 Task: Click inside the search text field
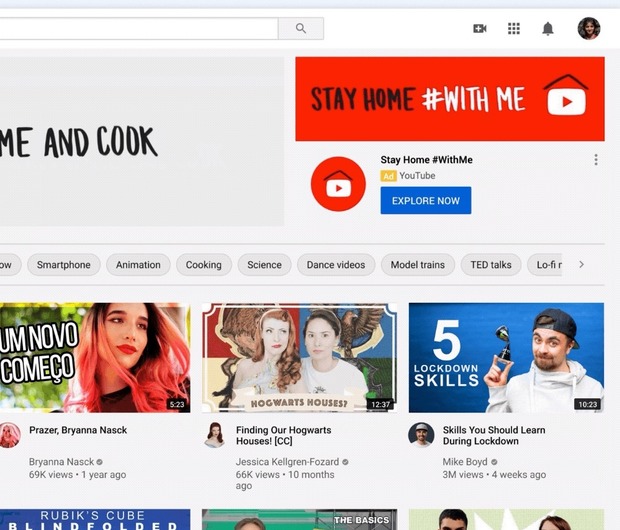[139, 28]
